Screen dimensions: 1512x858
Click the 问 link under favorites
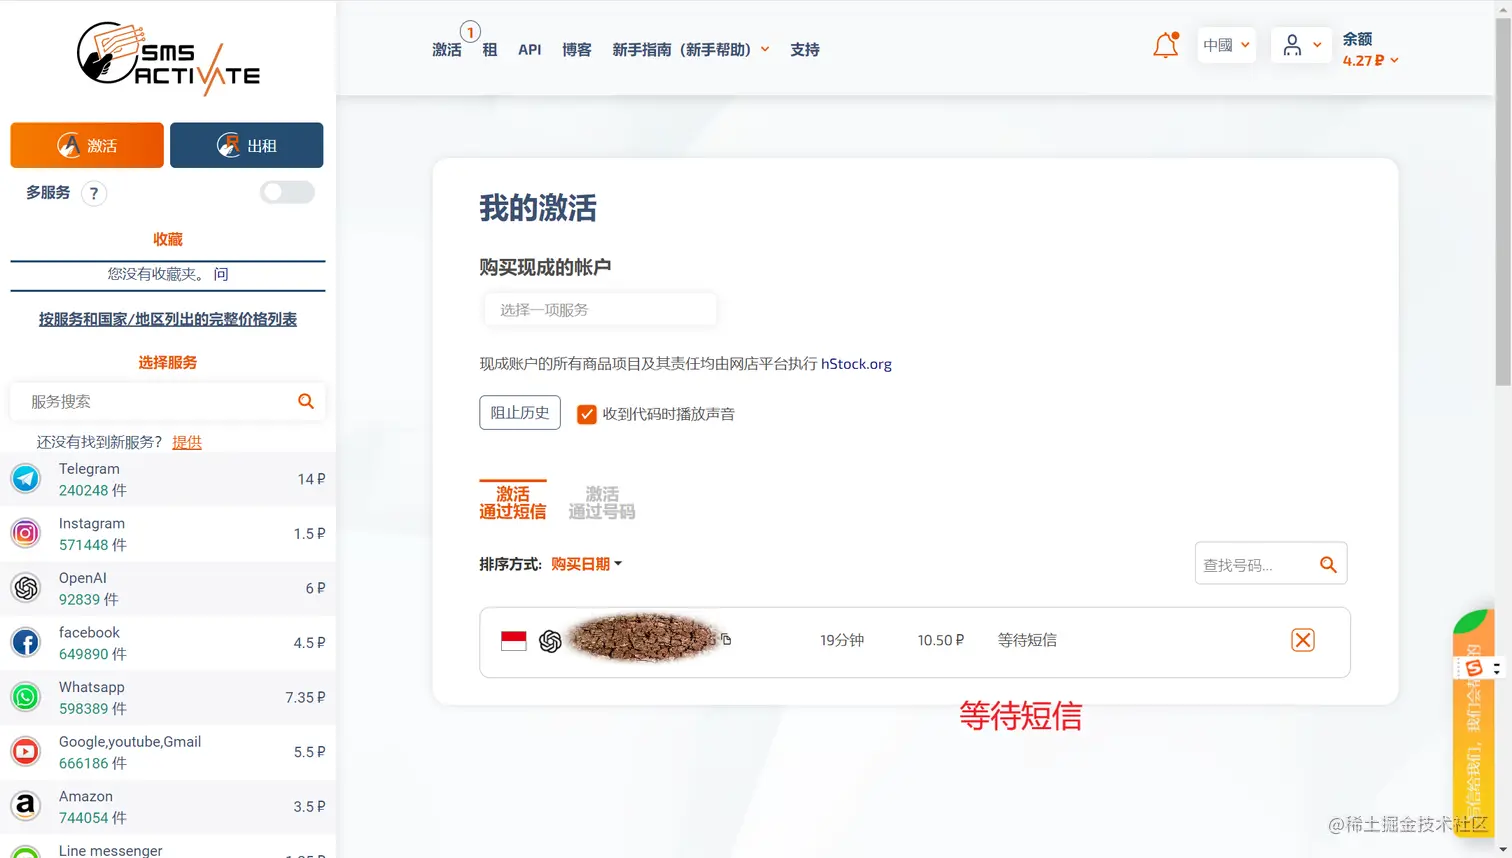pyautogui.click(x=221, y=274)
